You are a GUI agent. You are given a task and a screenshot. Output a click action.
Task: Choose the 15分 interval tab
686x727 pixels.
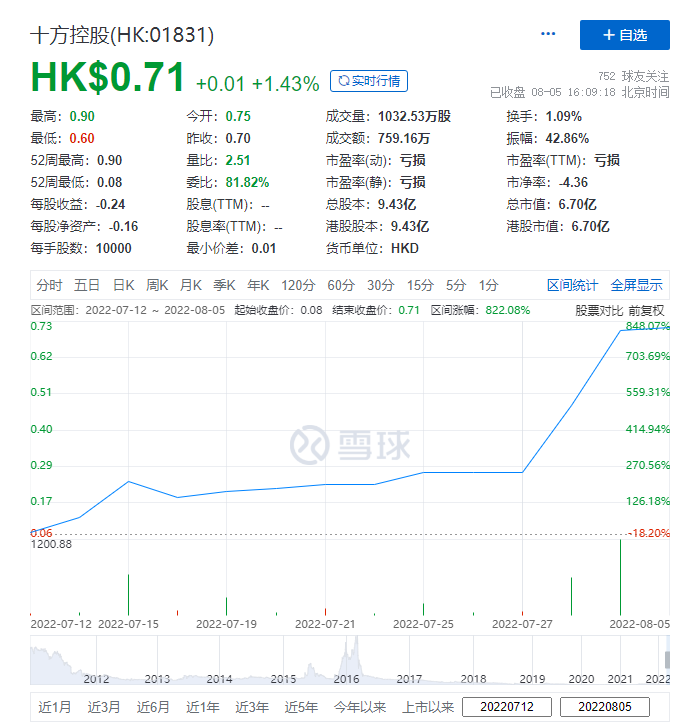coord(420,285)
